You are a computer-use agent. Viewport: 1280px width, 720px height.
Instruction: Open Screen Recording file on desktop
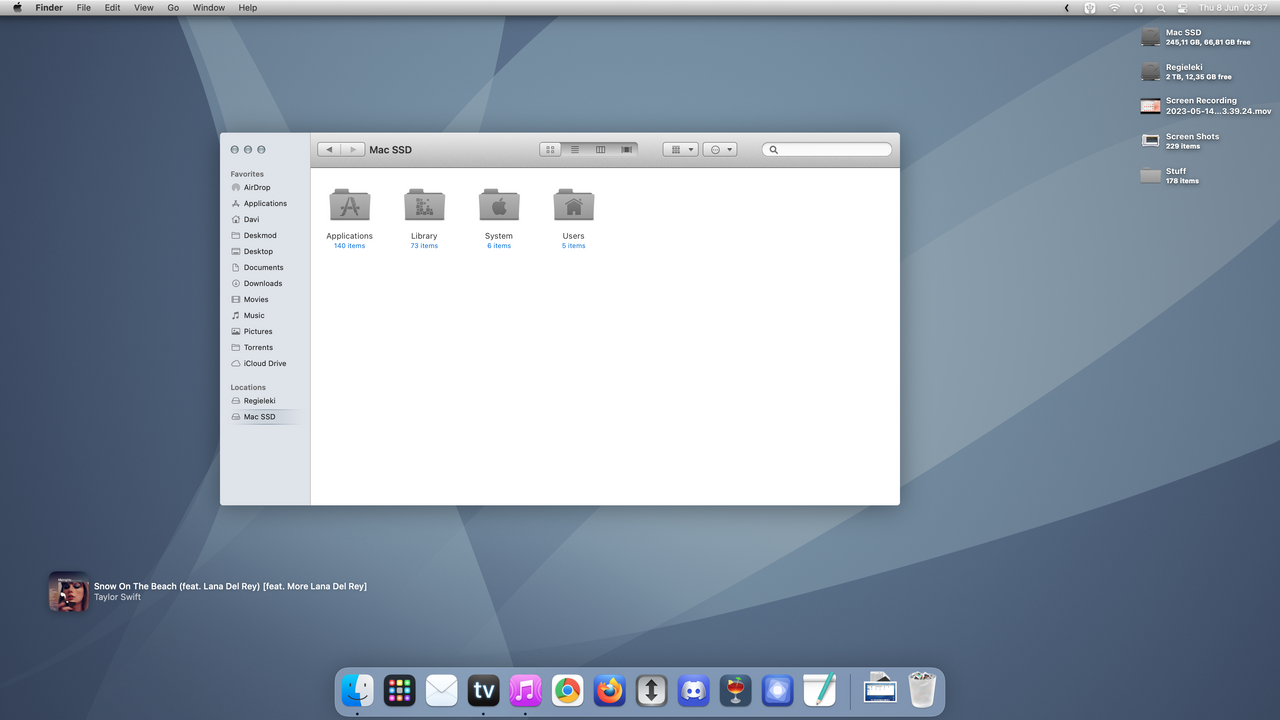click(x=1205, y=106)
